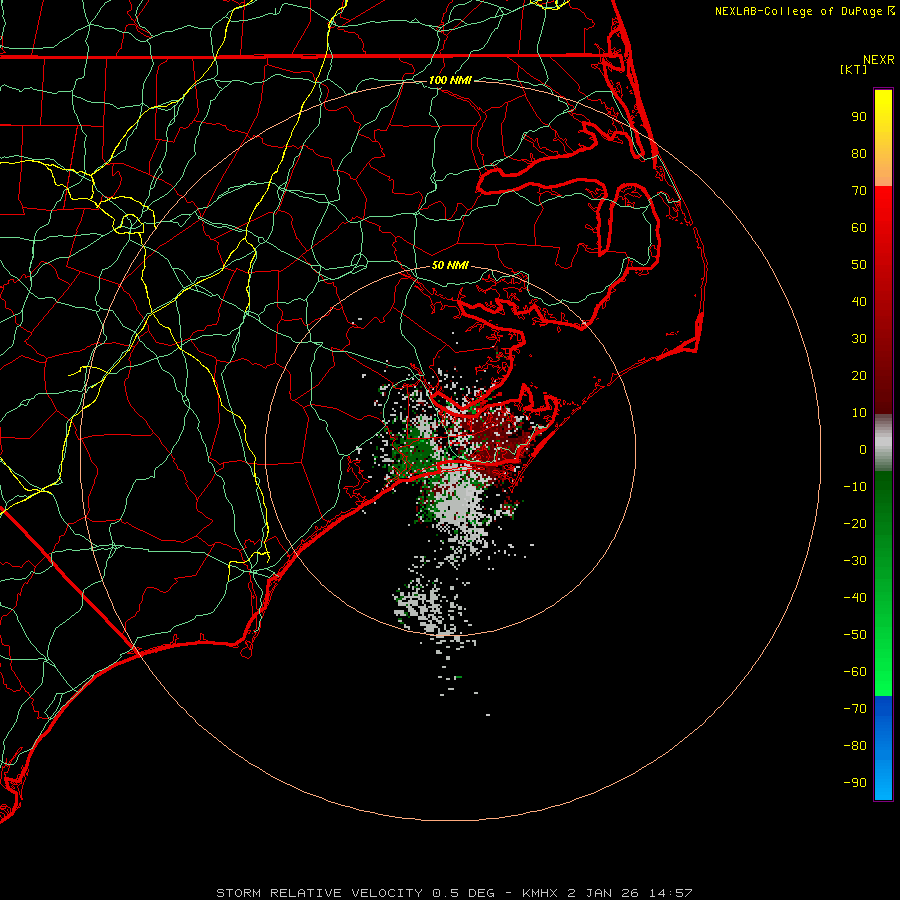Click the NEXR label above the color bar
Screen dimensions: 900x900
click(879, 60)
